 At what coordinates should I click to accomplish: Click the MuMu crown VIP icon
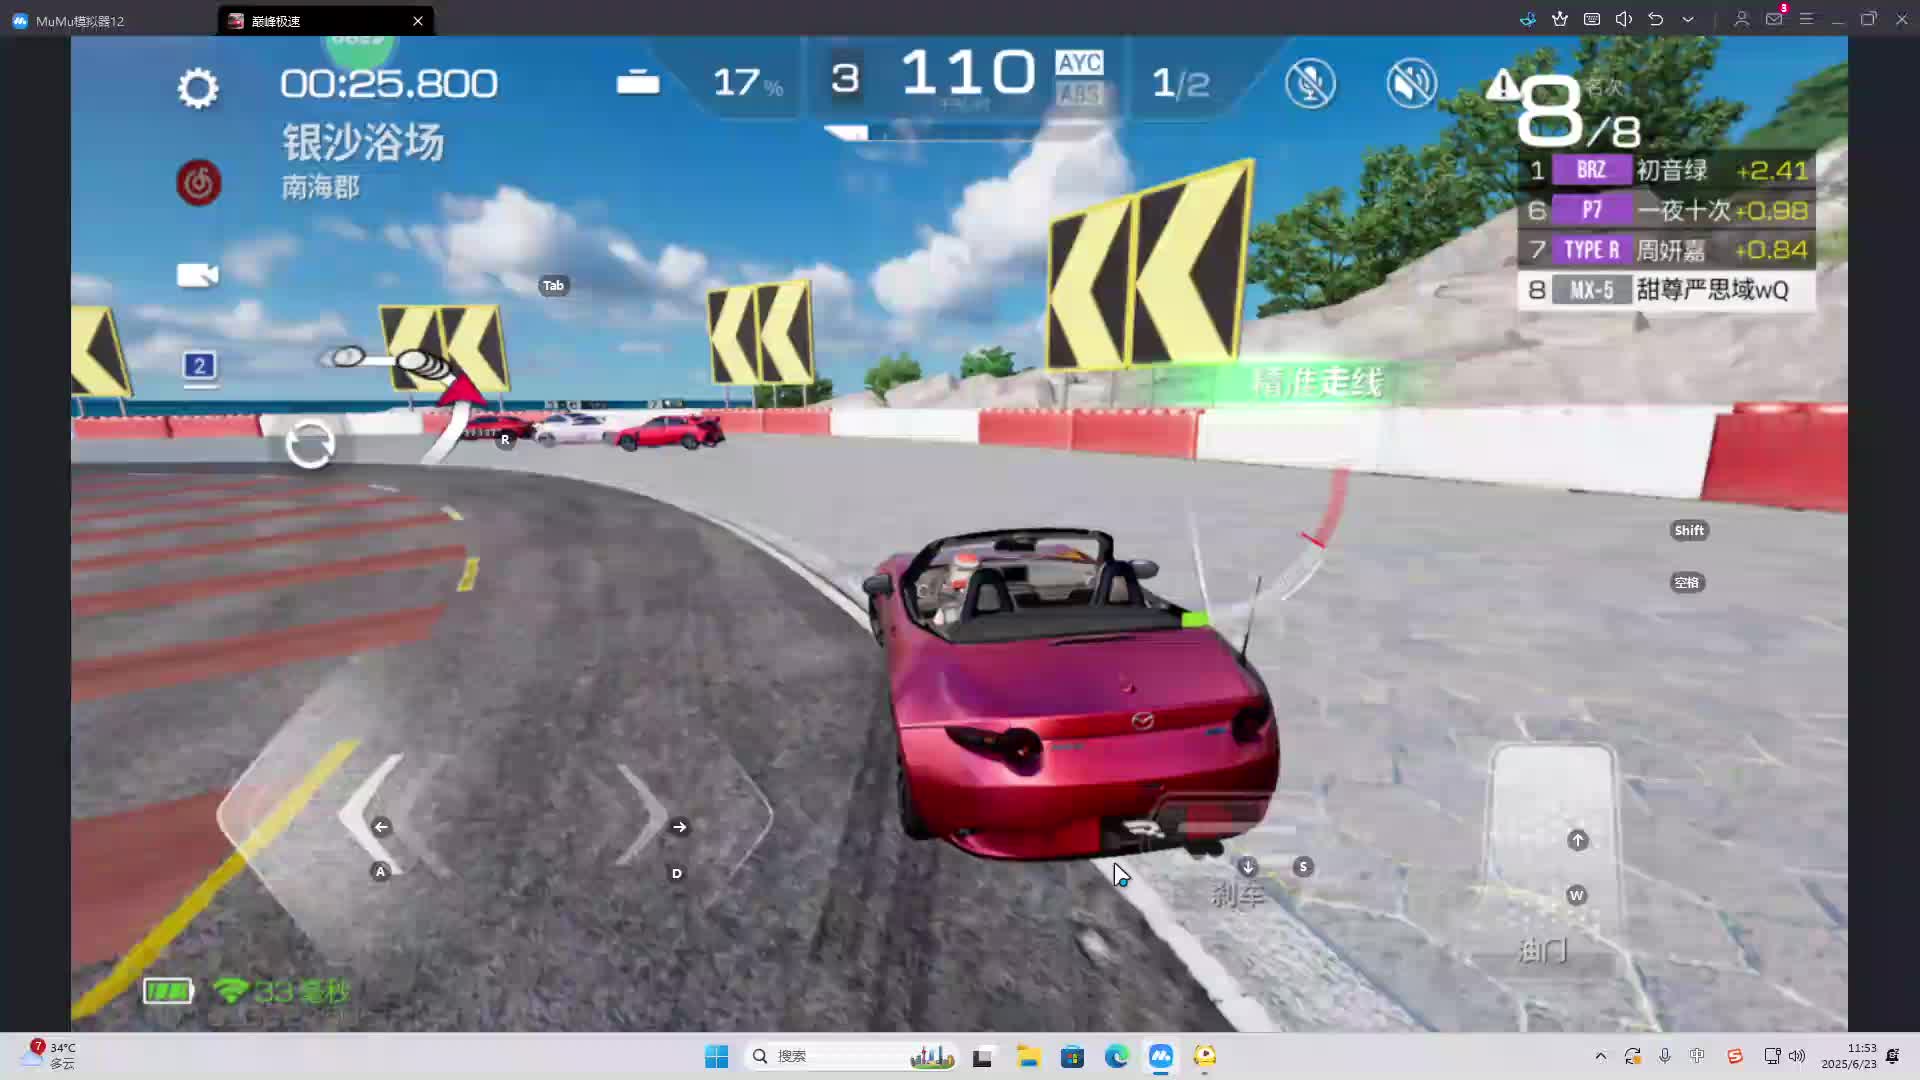(1560, 19)
